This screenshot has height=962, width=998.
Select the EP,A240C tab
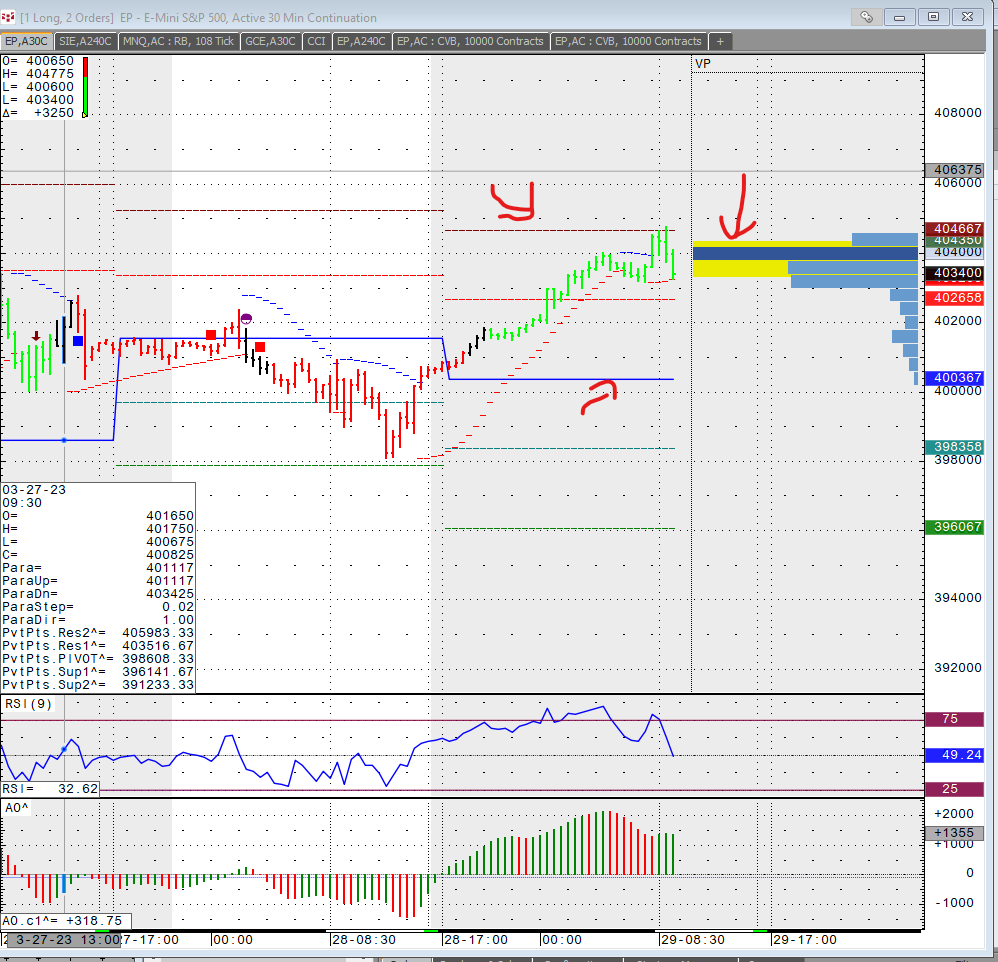click(x=361, y=41)
